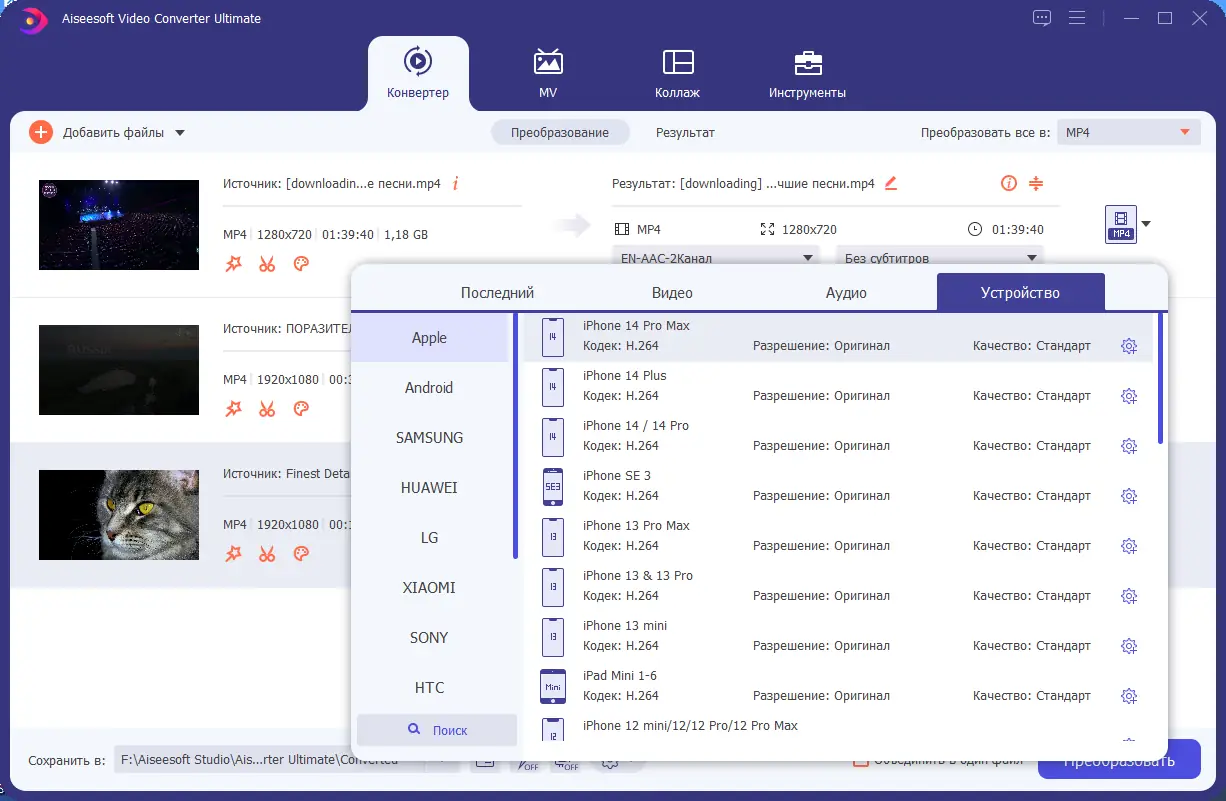Open the EN-AAC-2Канал audio track dropdown
Screen dimensions: 1226x801
coord(716,257)
